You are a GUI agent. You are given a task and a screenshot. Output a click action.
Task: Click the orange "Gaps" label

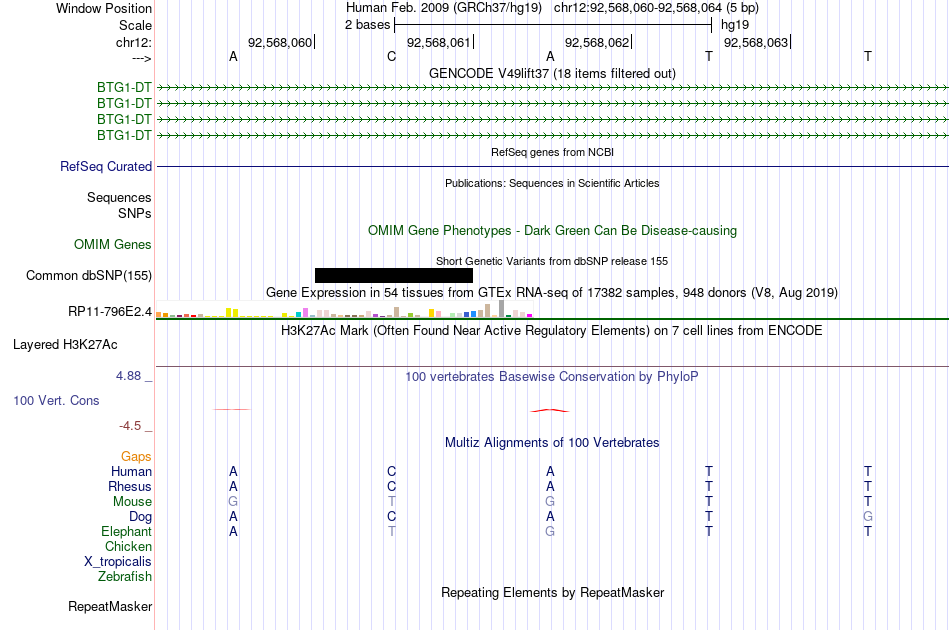136,456
